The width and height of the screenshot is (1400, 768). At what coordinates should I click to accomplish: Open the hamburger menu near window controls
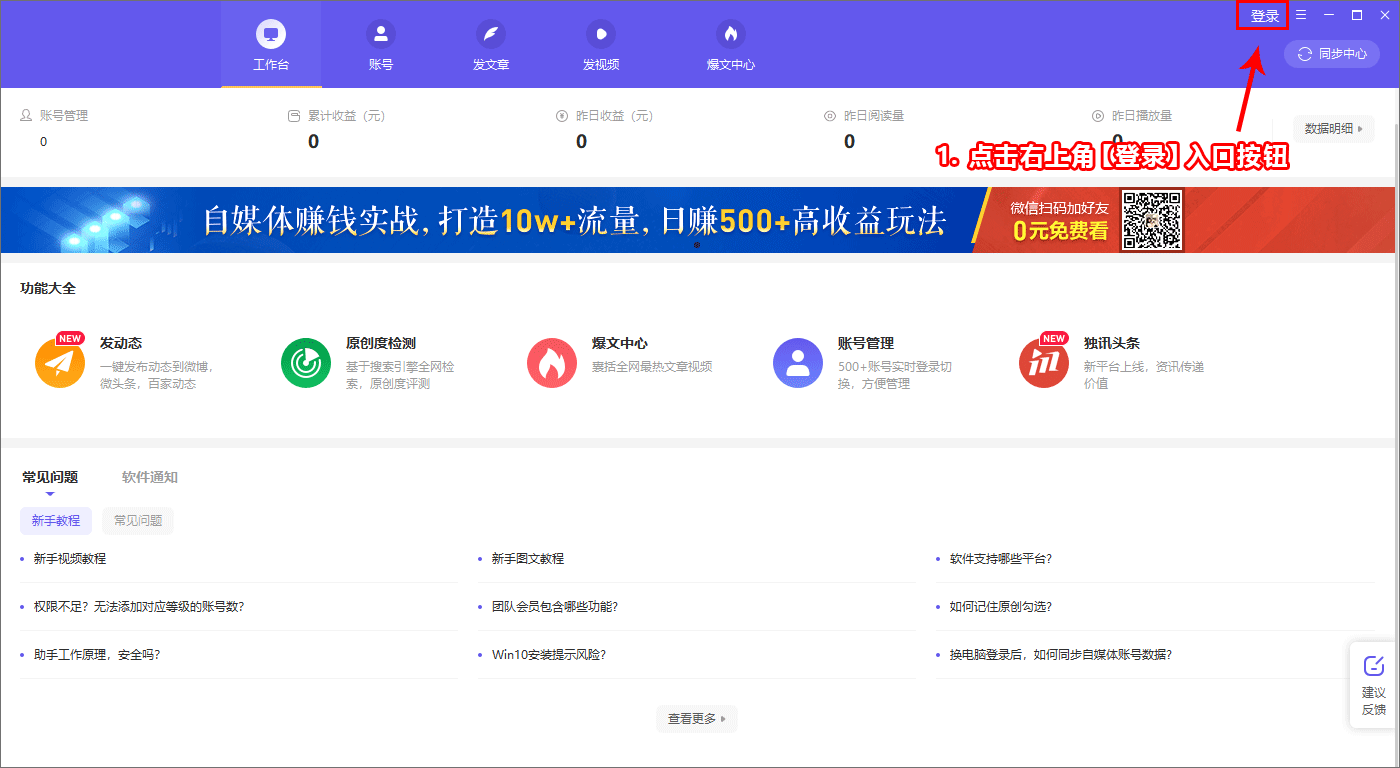point(1301,15)
